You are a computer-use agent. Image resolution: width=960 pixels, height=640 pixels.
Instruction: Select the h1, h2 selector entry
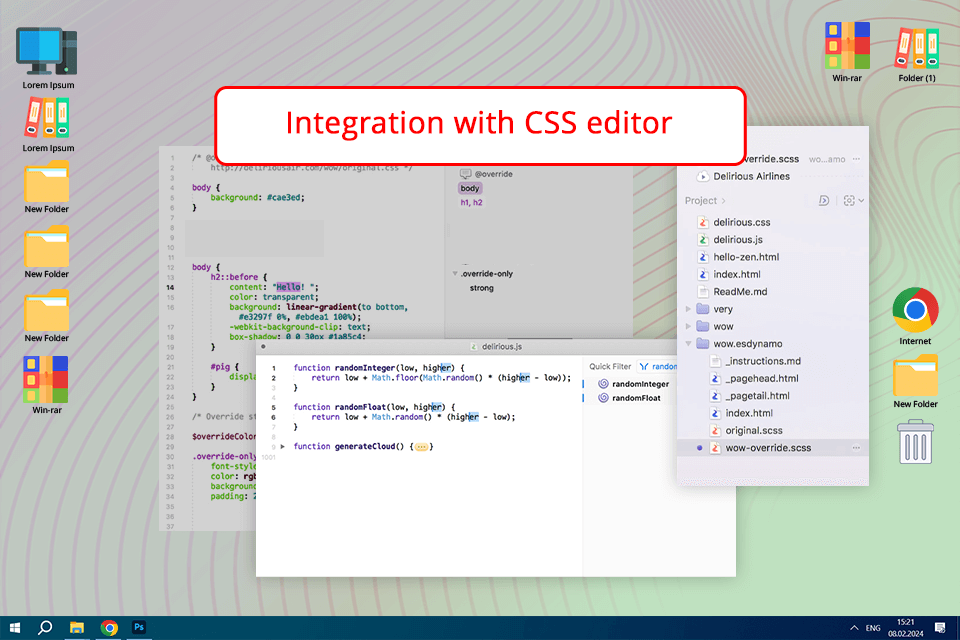(471, 203)
